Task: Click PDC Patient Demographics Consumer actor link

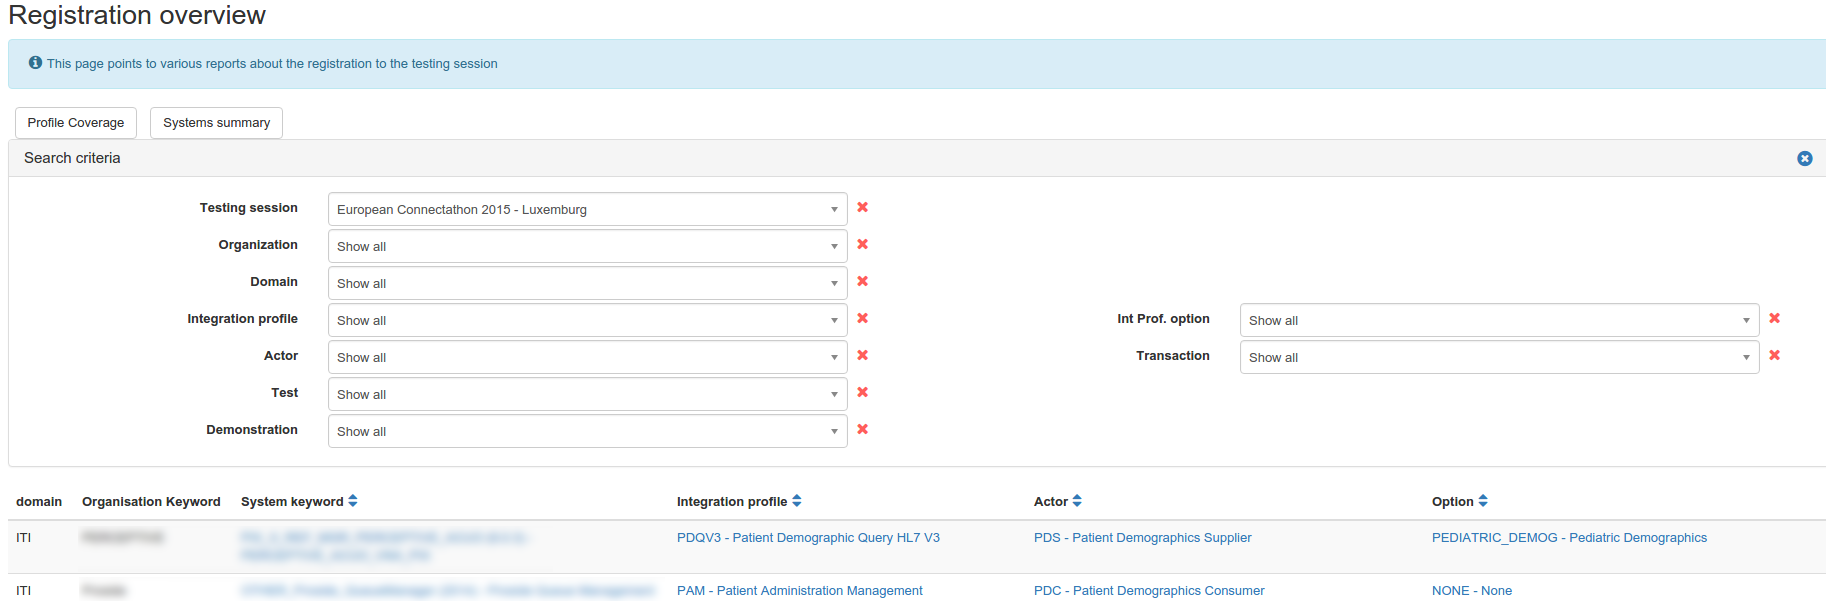Action: click(1148, 591)
